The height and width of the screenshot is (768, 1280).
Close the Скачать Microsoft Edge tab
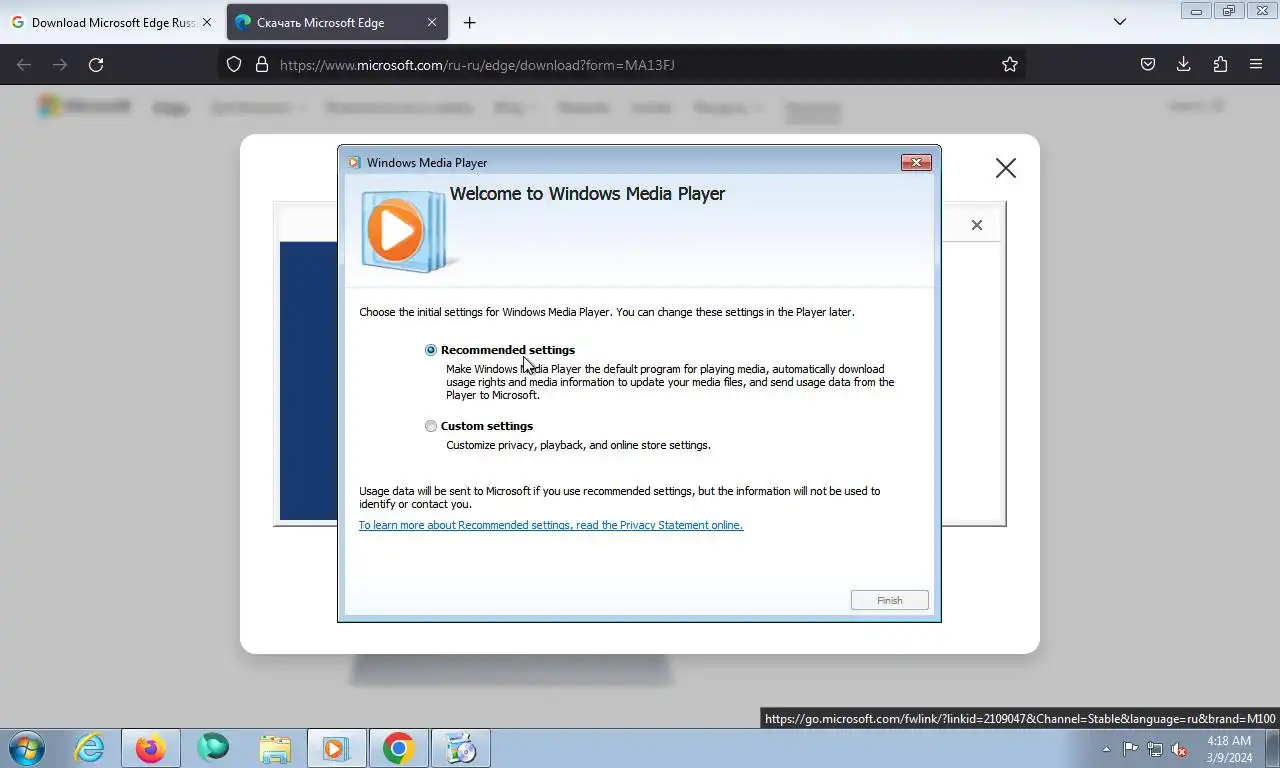tap(432, 22)
